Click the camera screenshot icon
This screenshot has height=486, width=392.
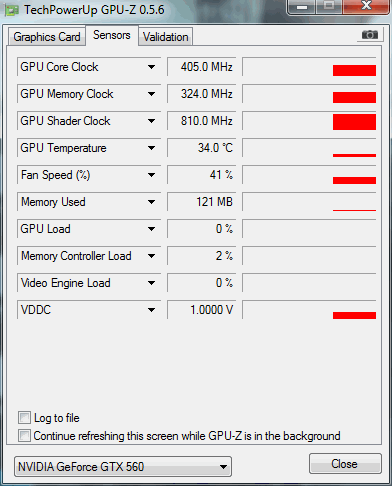pyautogui.click(x=370, y=35)
